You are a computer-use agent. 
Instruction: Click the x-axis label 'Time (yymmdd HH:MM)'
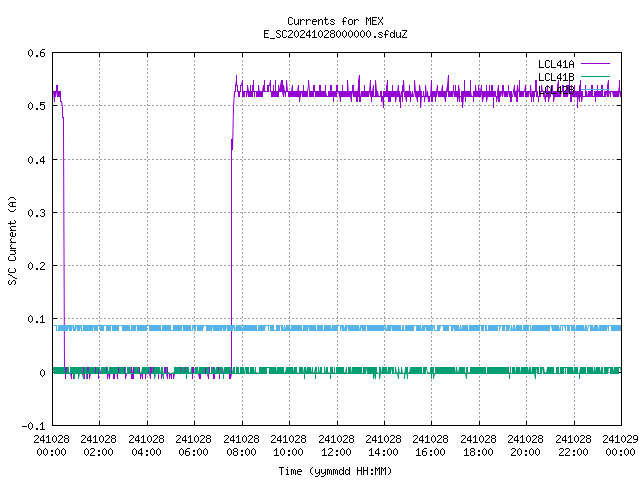tap(335, 471)
